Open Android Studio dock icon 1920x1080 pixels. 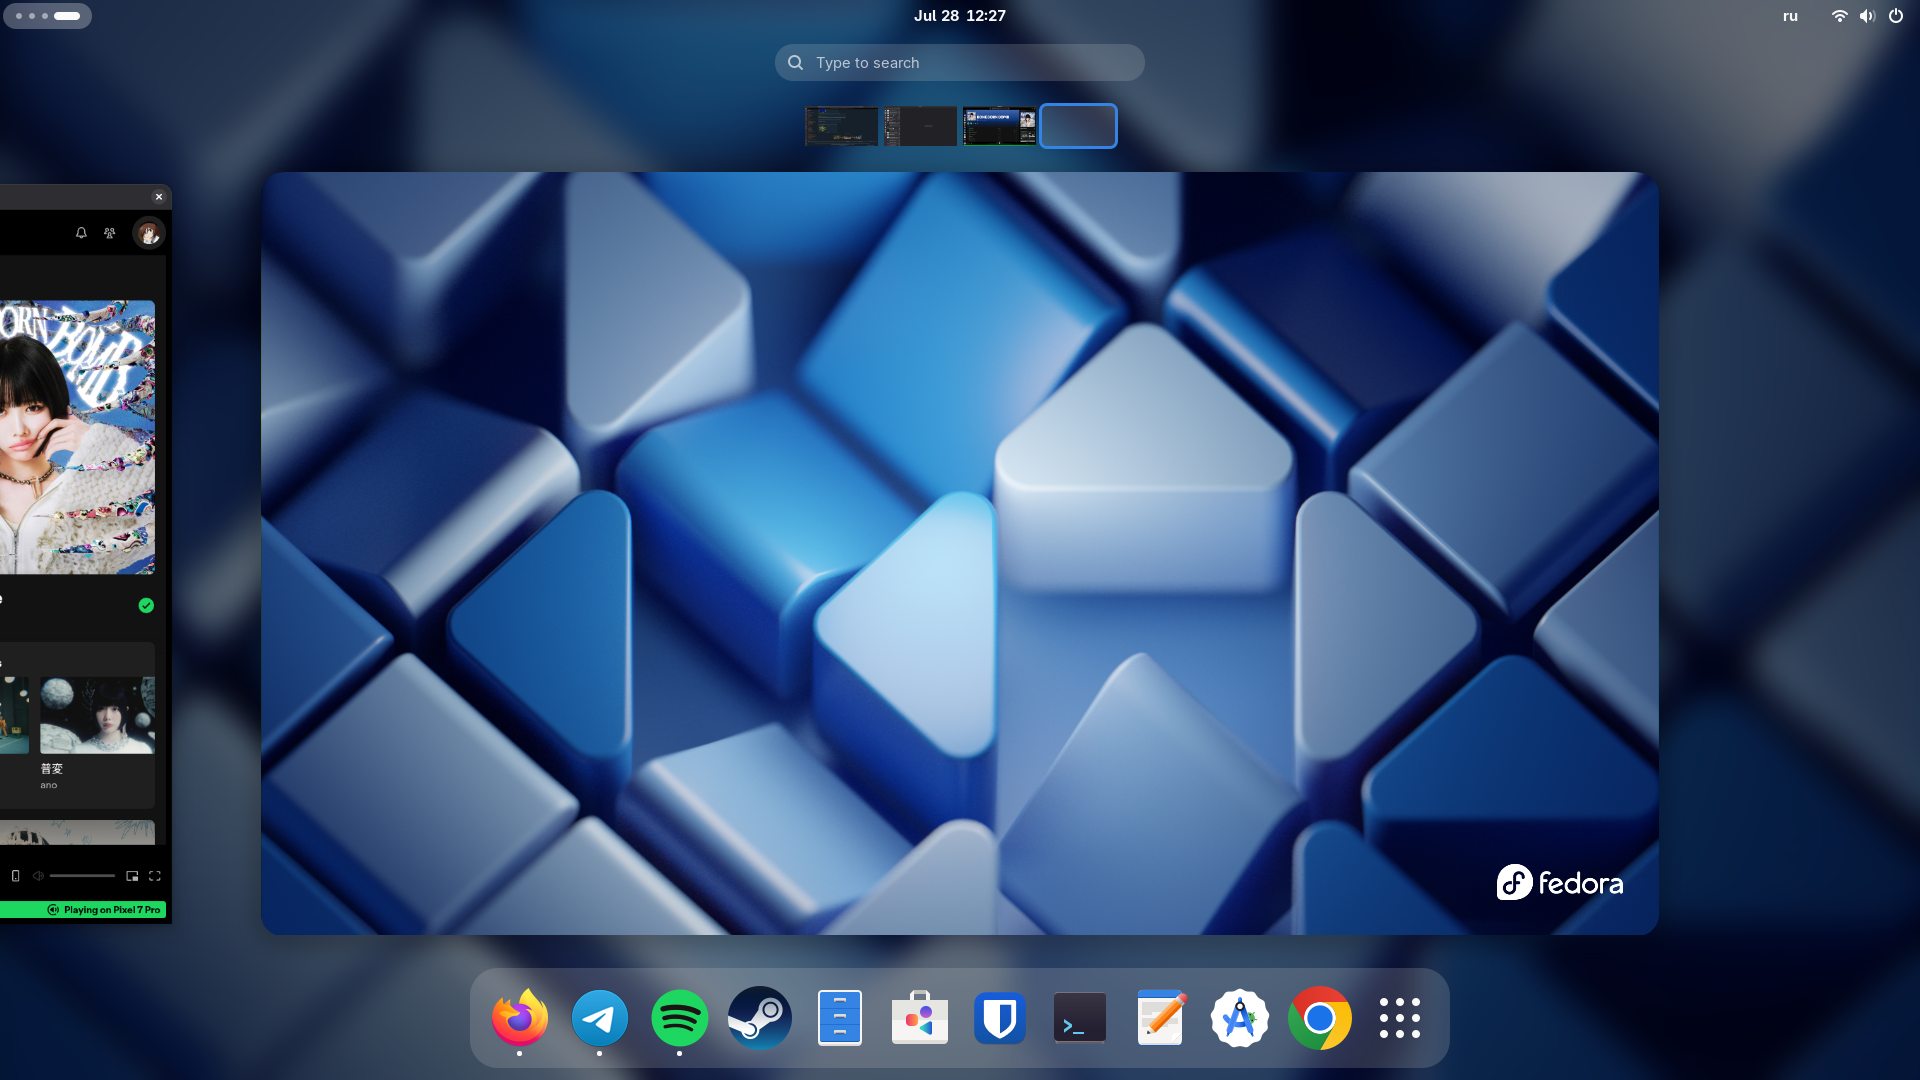(1239, 1018)
